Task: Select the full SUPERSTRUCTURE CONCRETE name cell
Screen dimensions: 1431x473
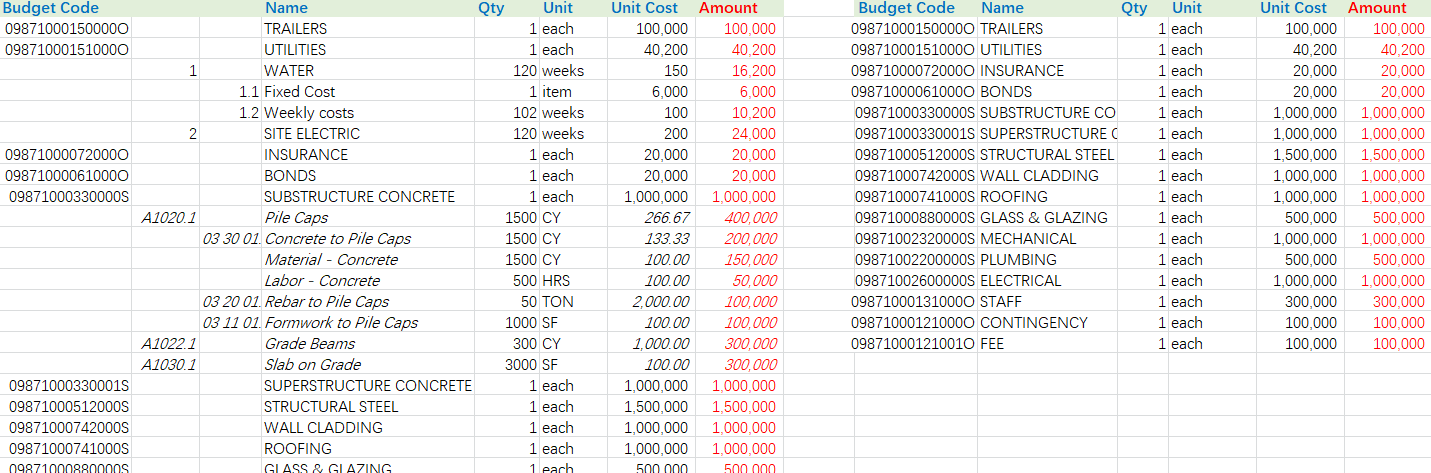Action: pyautogui.click(x=368, y=386)
